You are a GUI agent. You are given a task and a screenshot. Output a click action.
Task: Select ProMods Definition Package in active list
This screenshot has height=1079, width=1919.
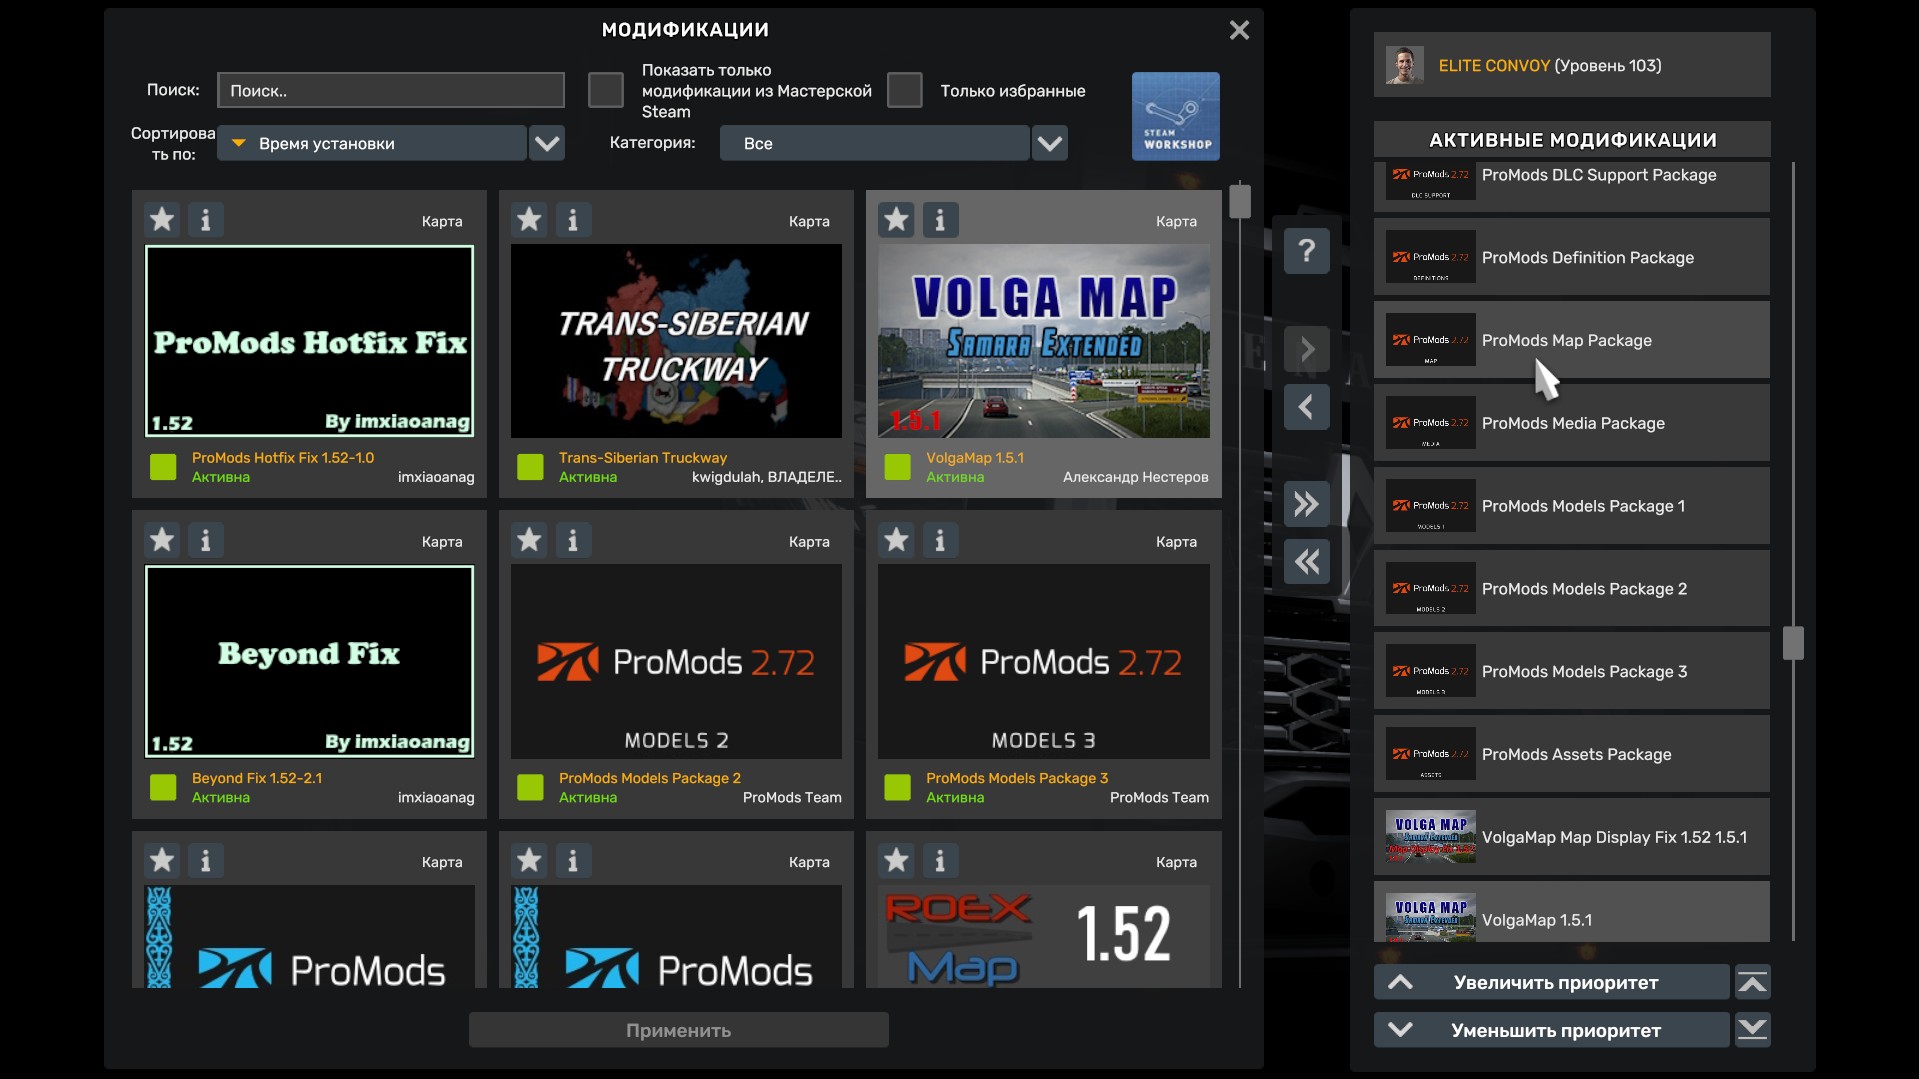(x=1572, y=257)
